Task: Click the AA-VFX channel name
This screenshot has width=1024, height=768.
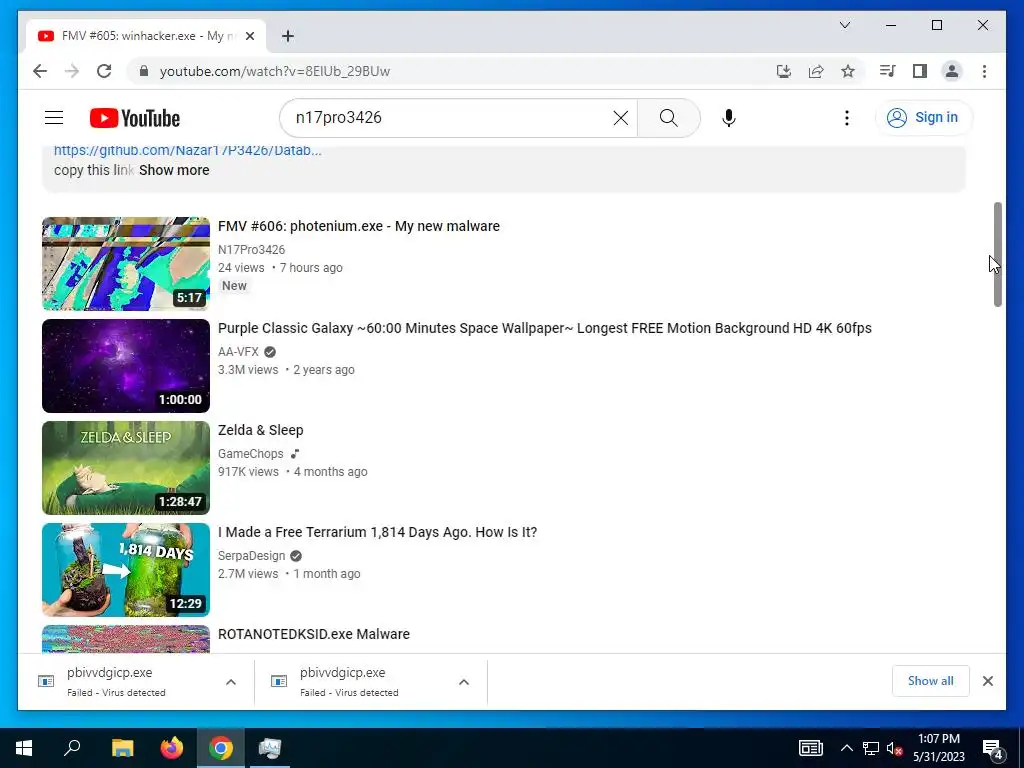Action: (238, 351)
